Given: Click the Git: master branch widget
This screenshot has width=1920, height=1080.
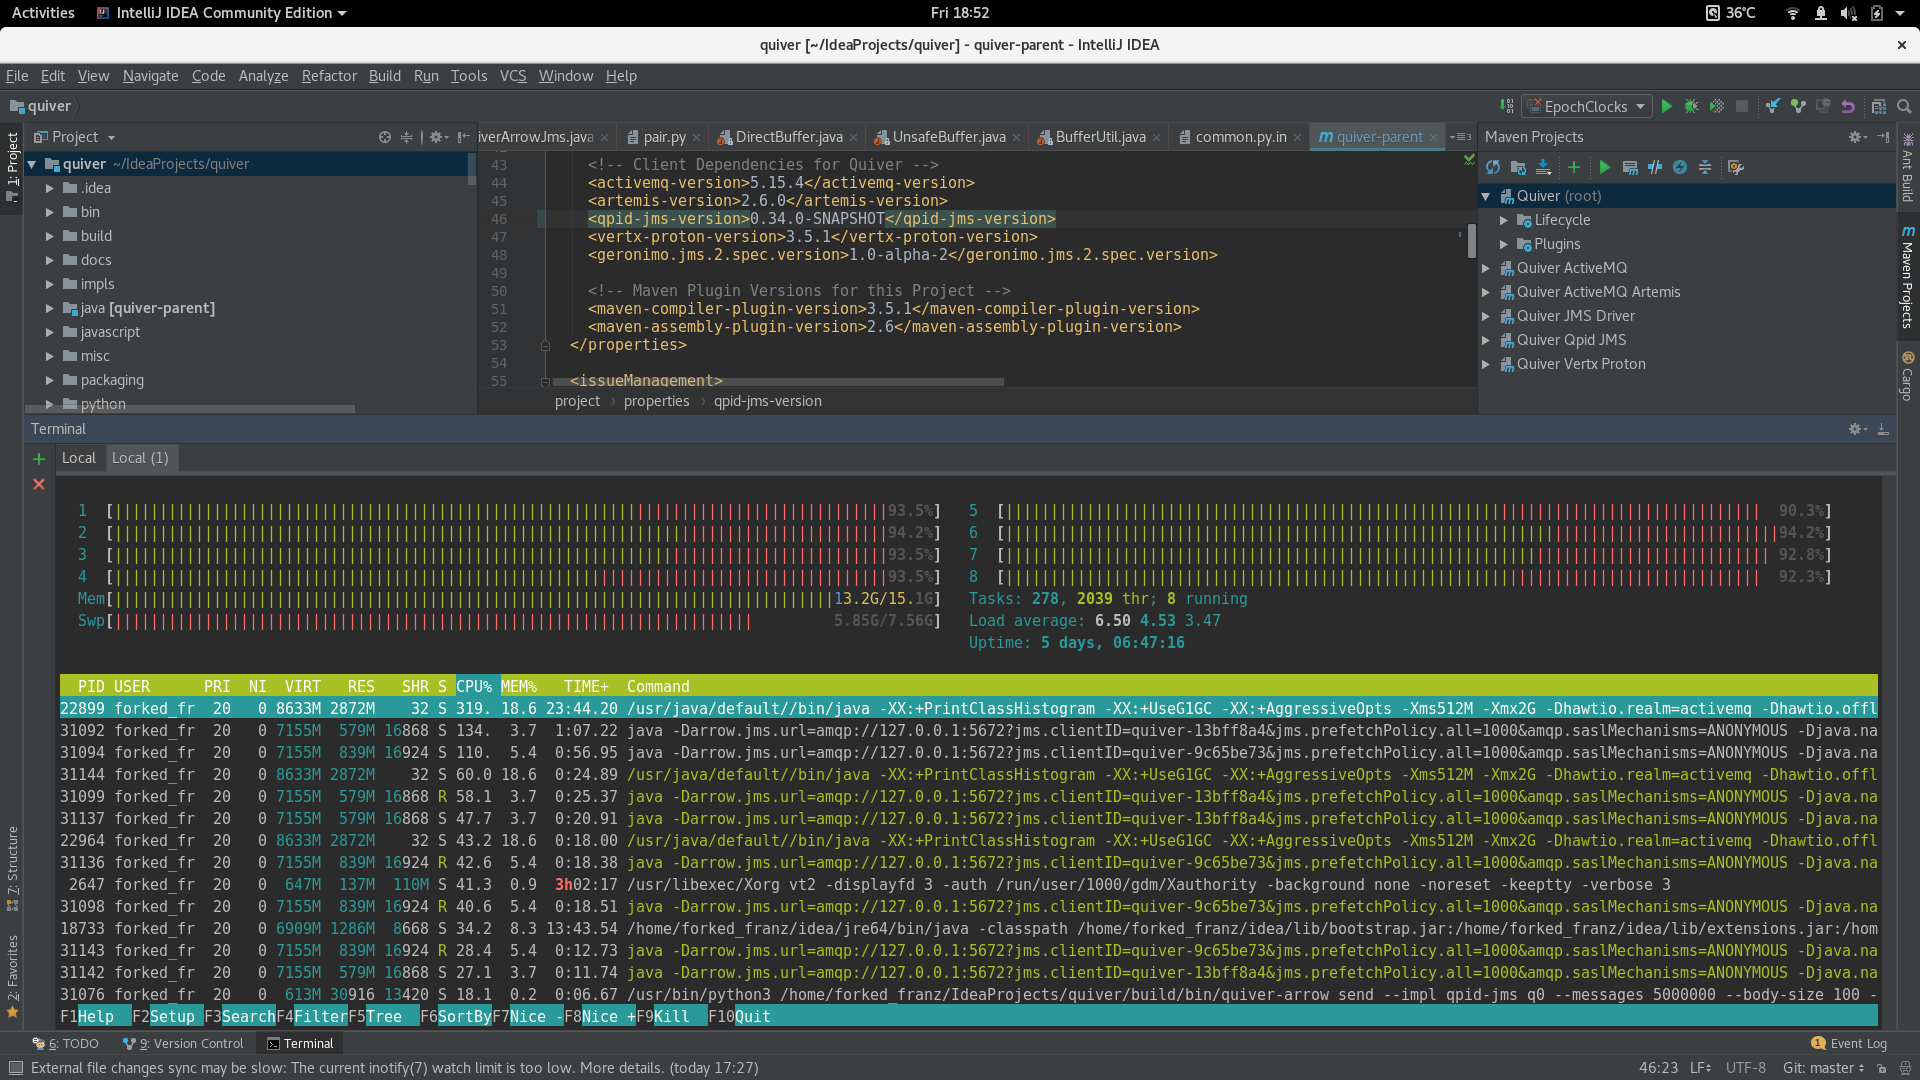Looking at the screenshot, I should pyautogui.click(x=1823, y=1068).
